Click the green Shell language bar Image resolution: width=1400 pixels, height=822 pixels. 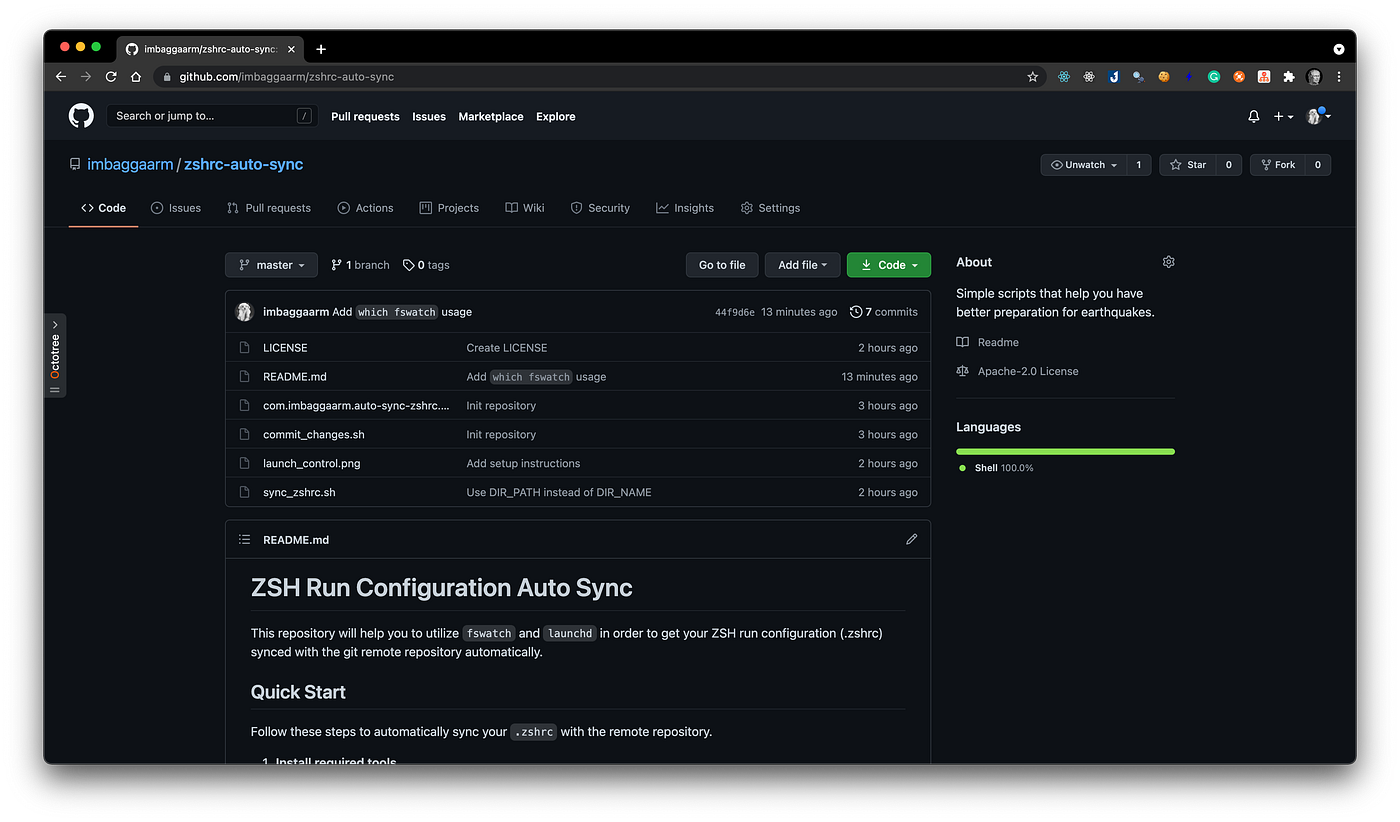[1065, 451]
